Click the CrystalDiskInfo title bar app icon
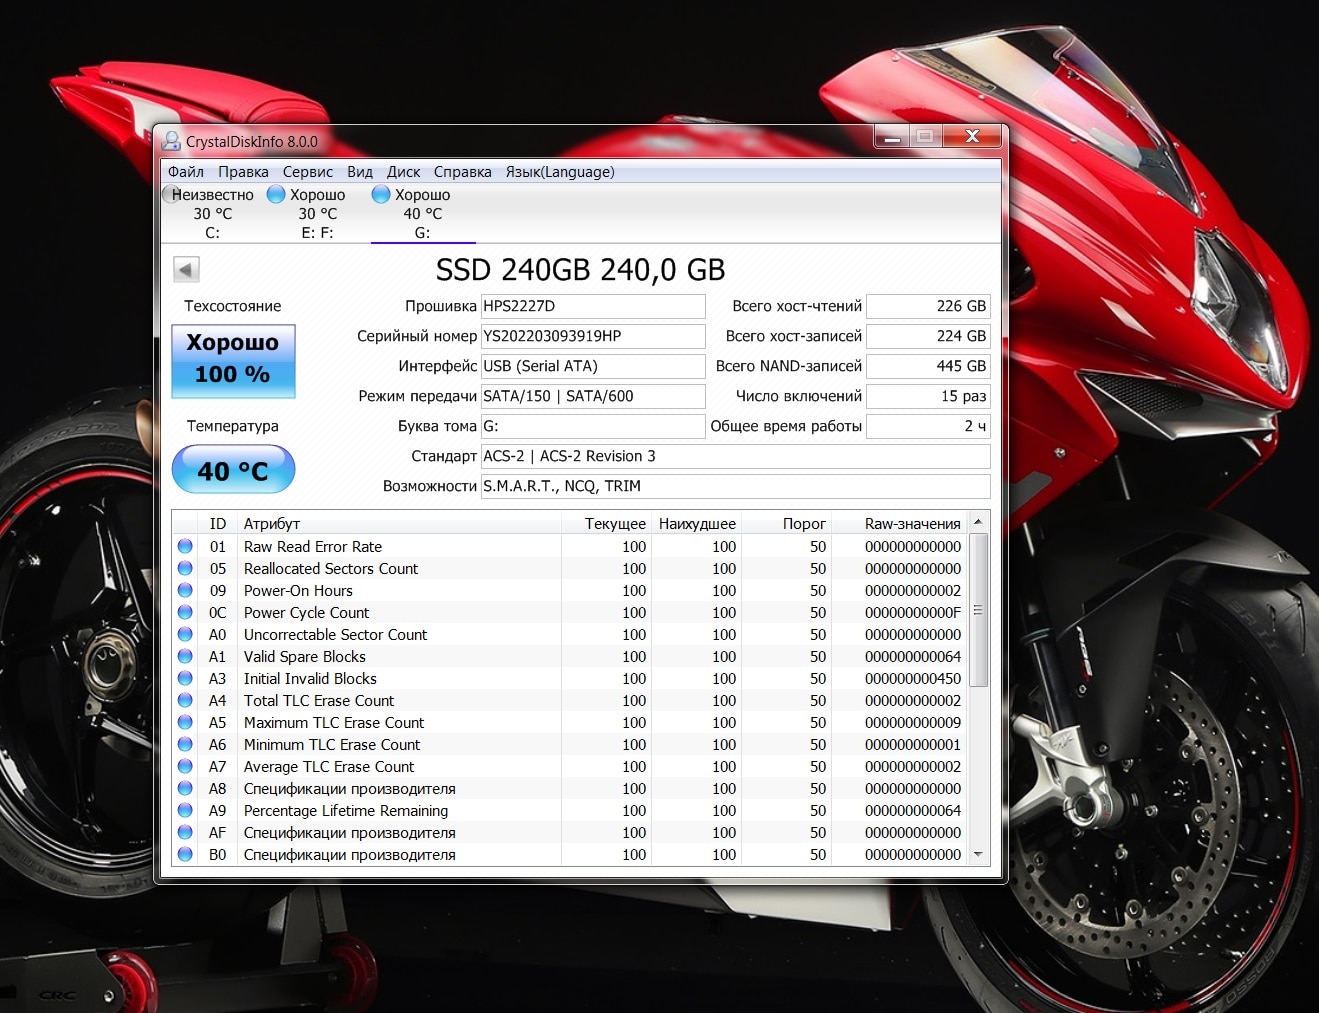 (x=171, y=141)
